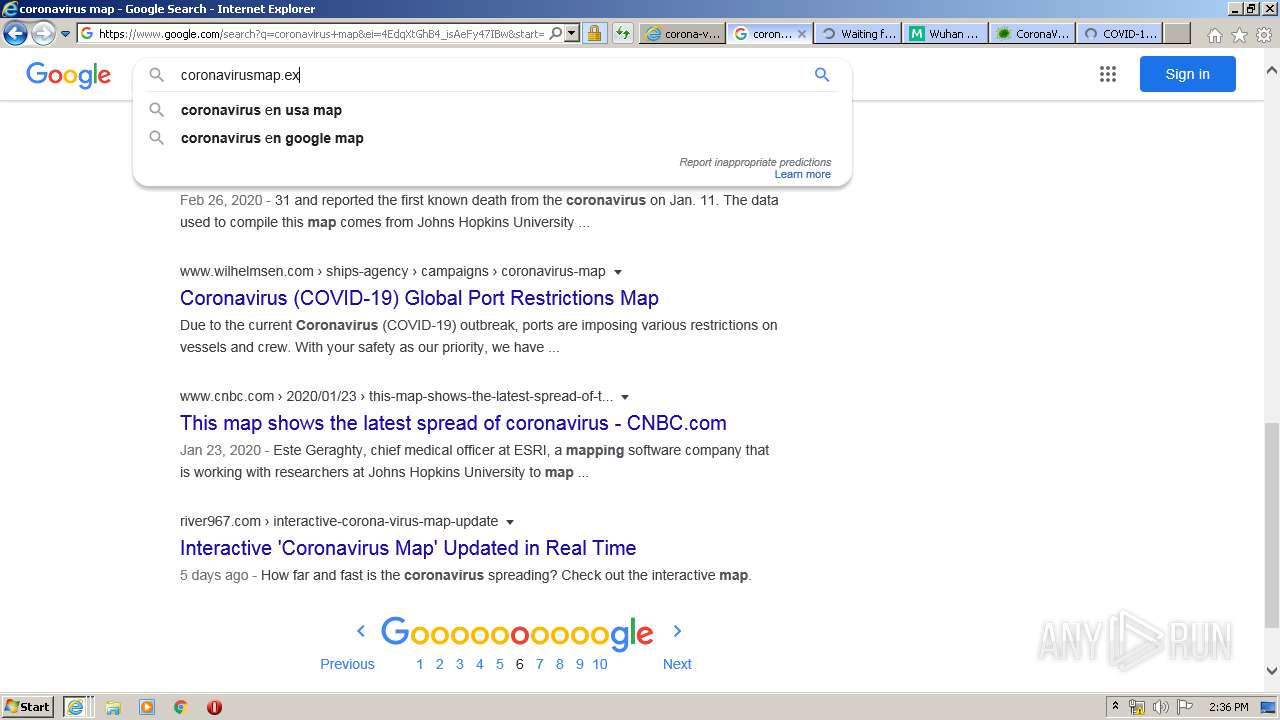
Task: Close the active coron... tab
Action: 801,33
